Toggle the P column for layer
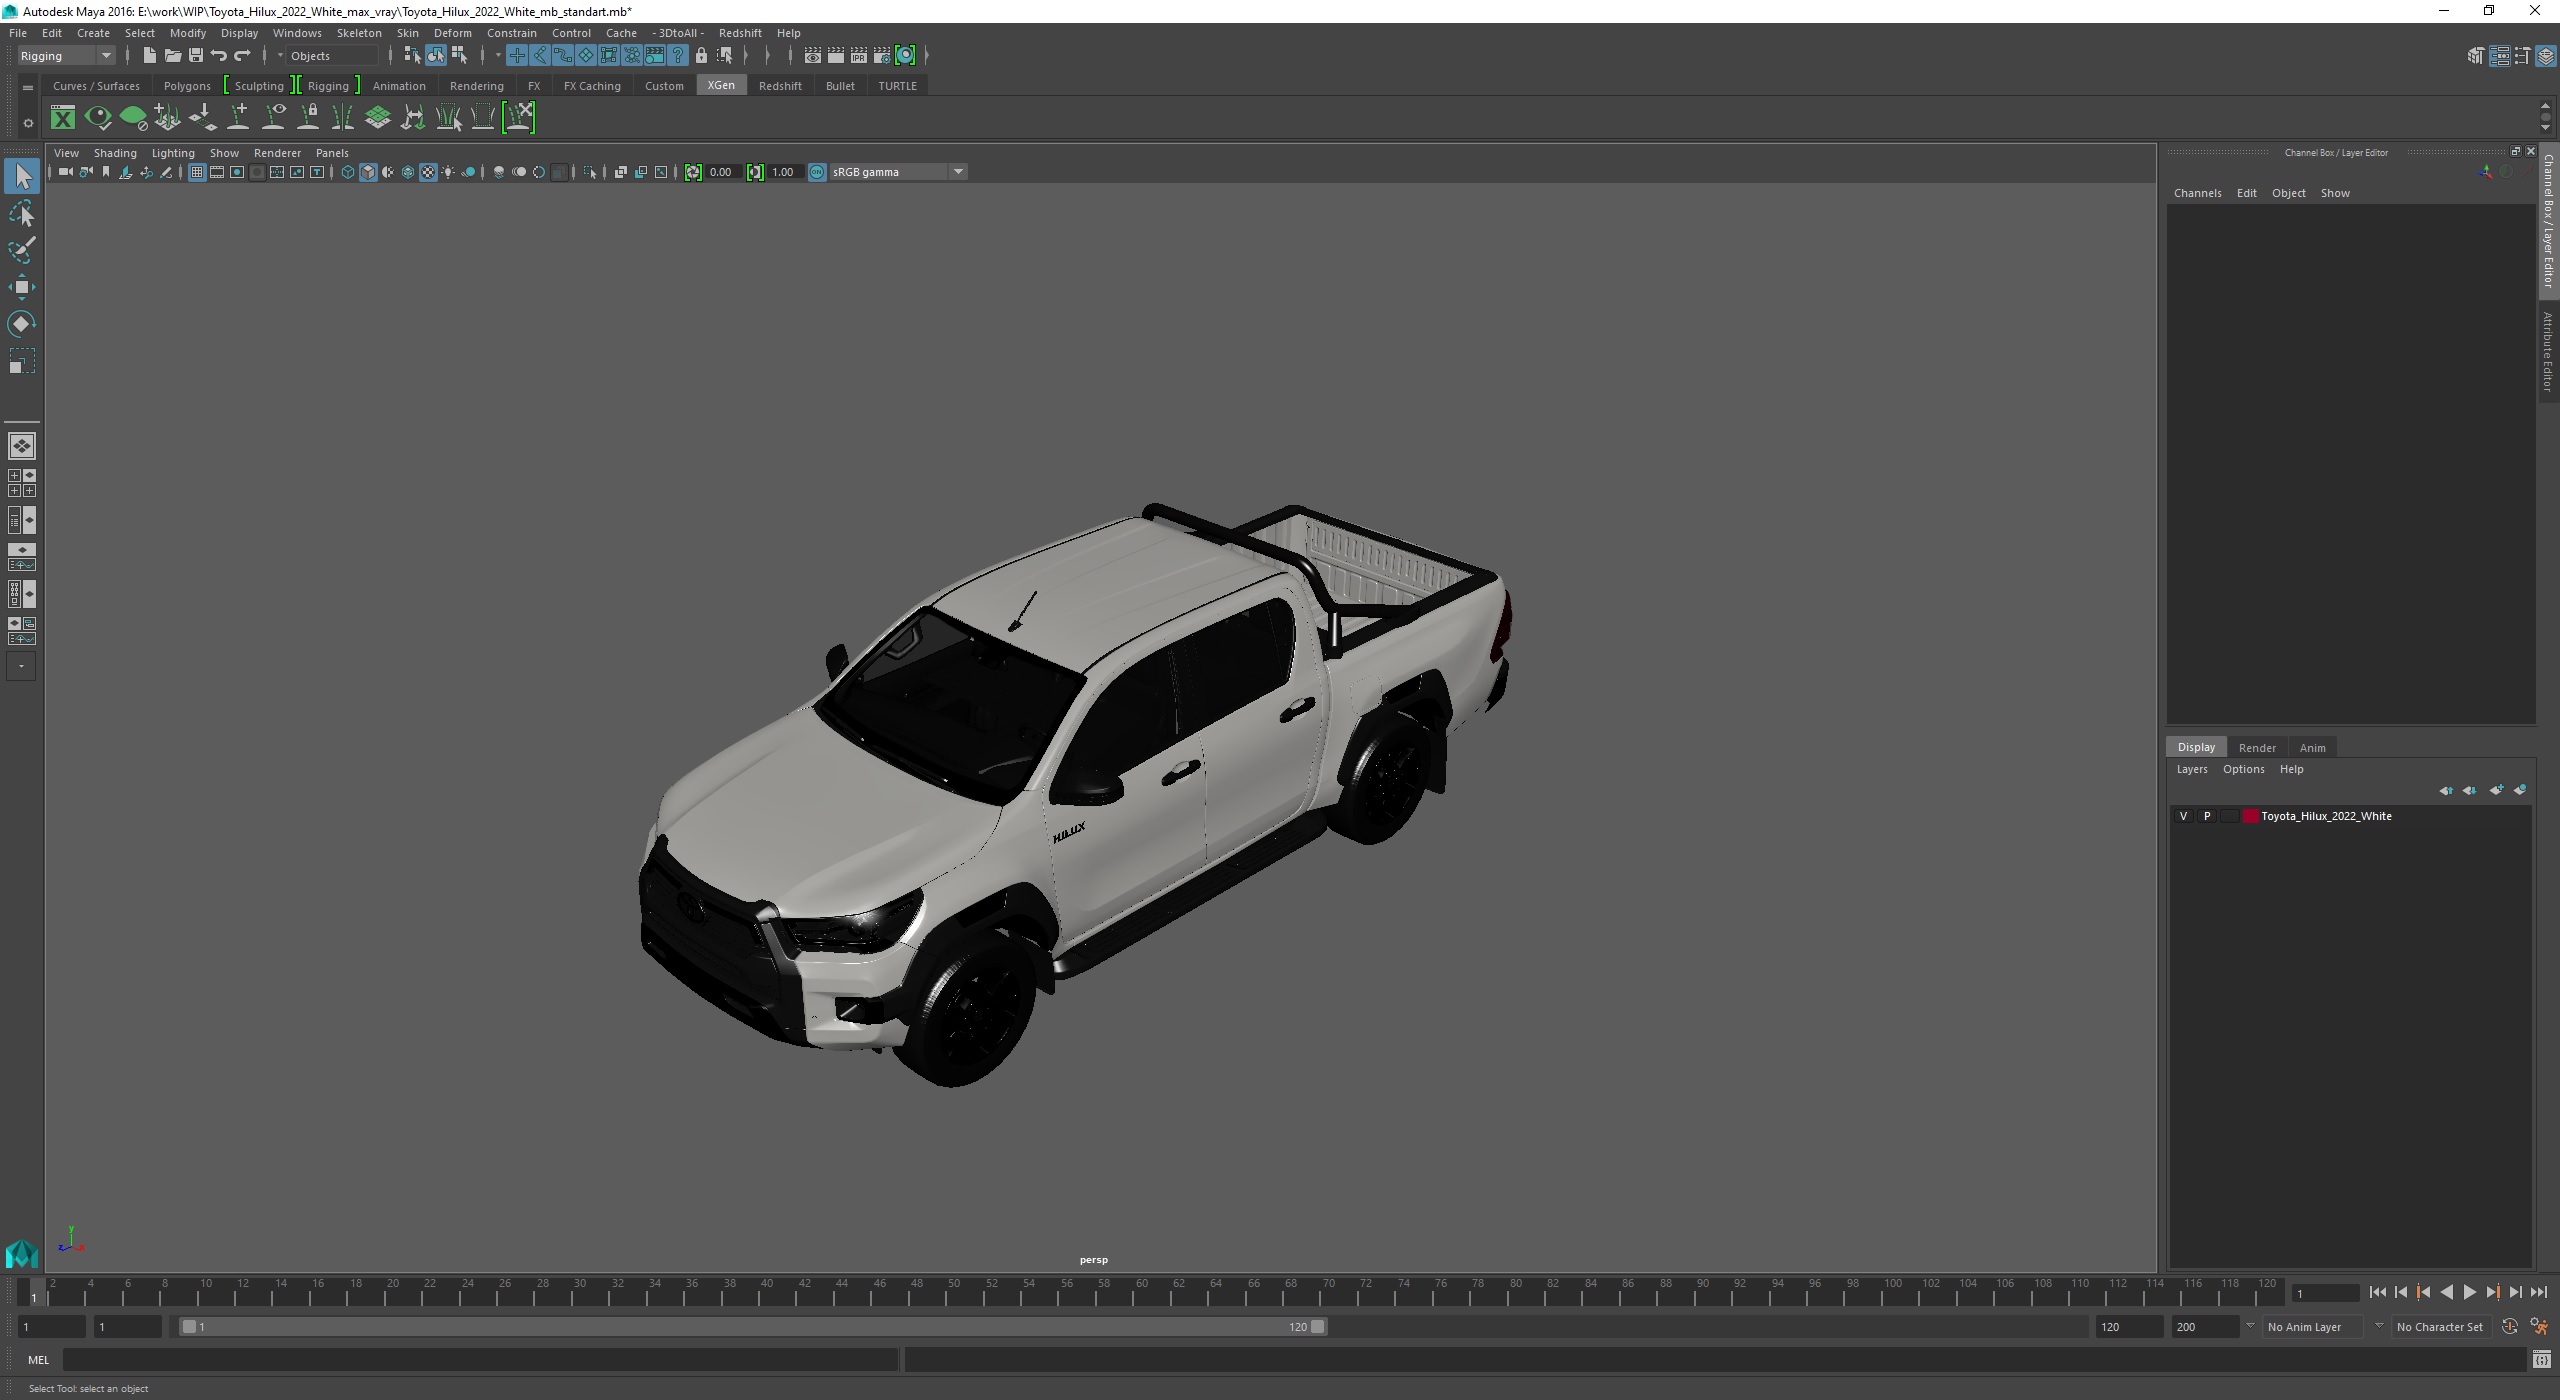 coord(2207,816)
